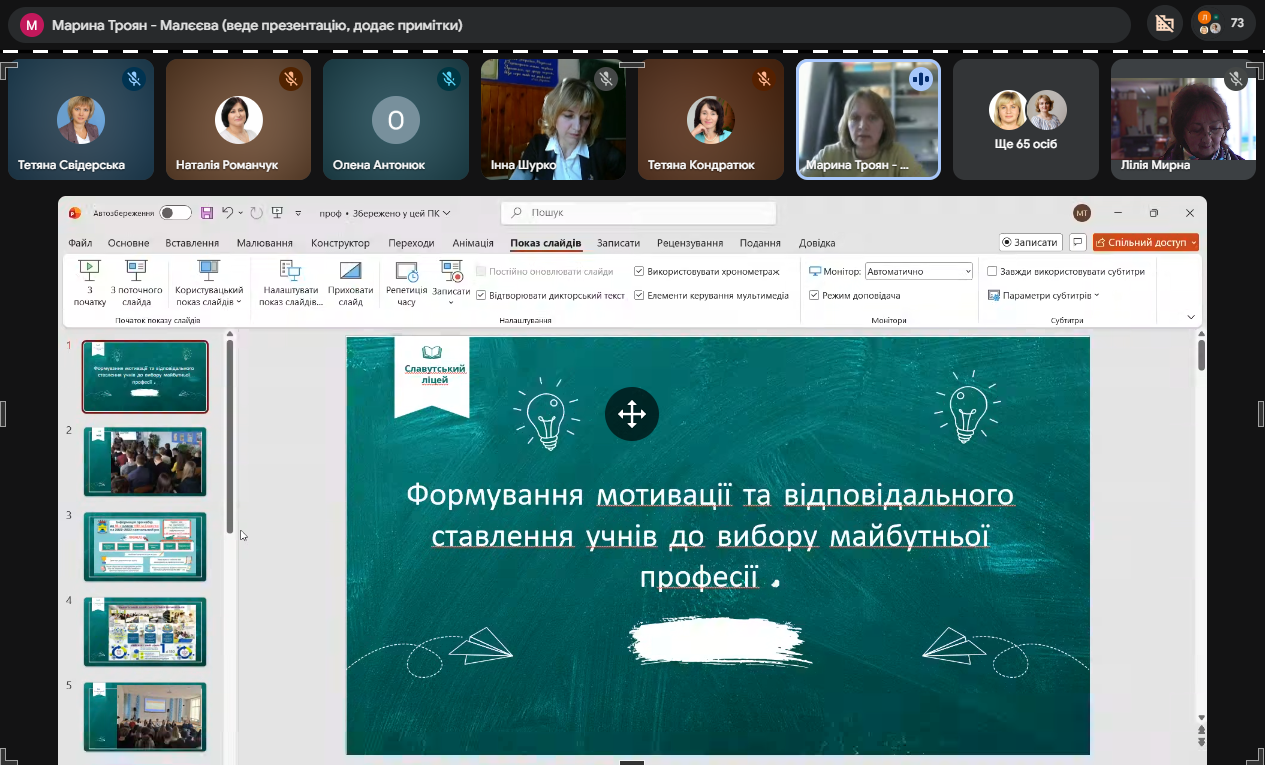This screenshot has width=1265, height=765.
Task: Click the Hide Slide (Приховати слайд) icon
Action: [350, 281]
